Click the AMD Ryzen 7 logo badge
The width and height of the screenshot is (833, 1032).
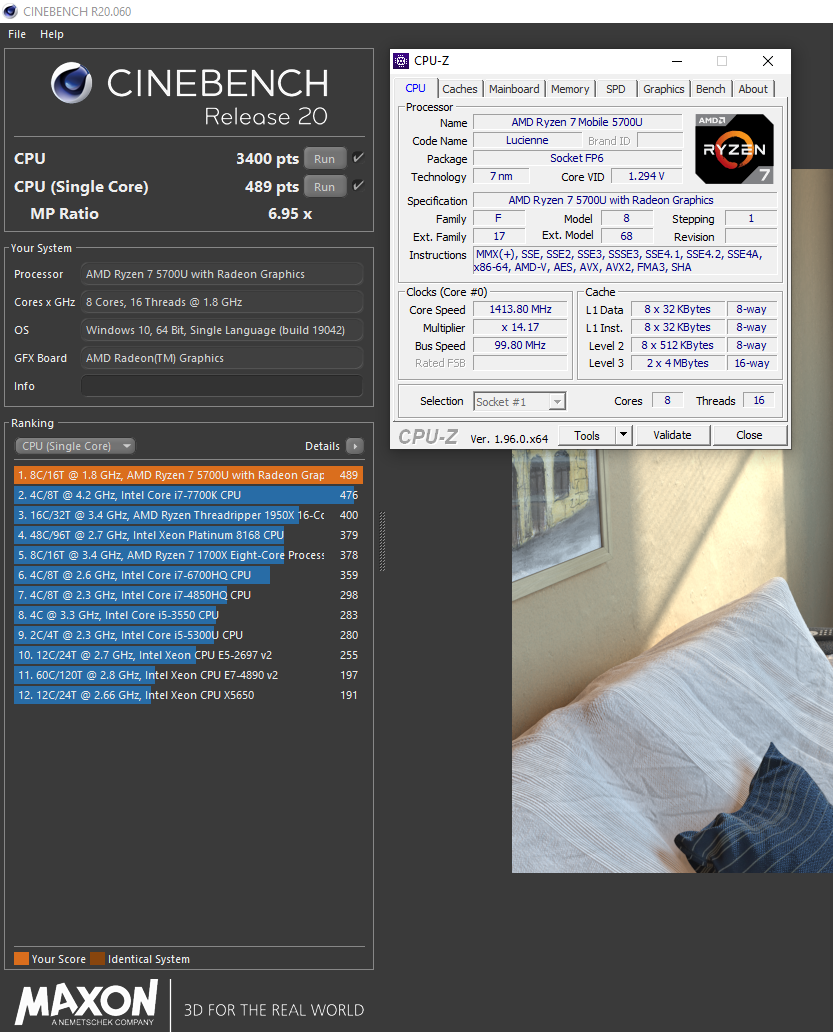pos(734,149)
